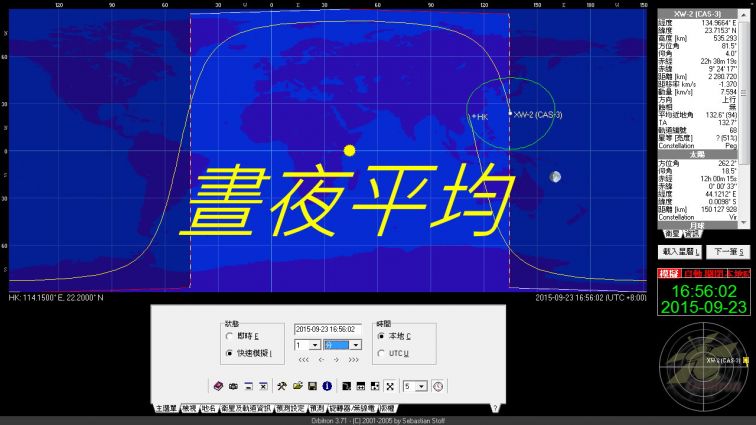This screenshot has width=756, height=425.
Task: Click the fast-forward >>> time step control
Action: [353, 359]
